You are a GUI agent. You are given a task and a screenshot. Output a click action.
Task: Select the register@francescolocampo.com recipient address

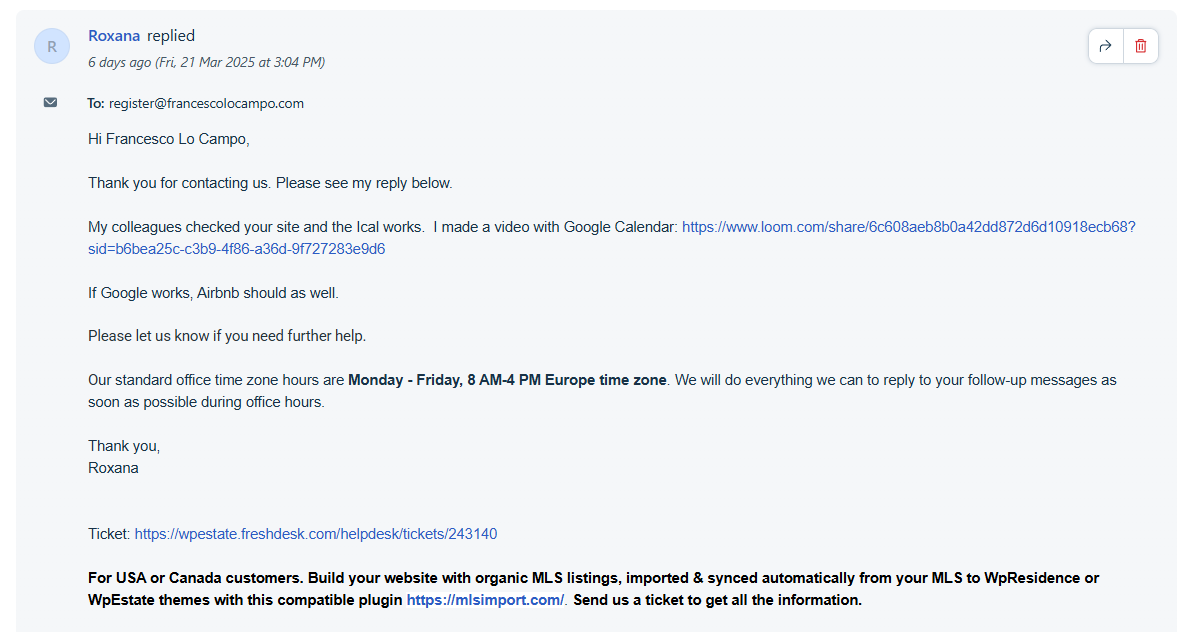206,103
